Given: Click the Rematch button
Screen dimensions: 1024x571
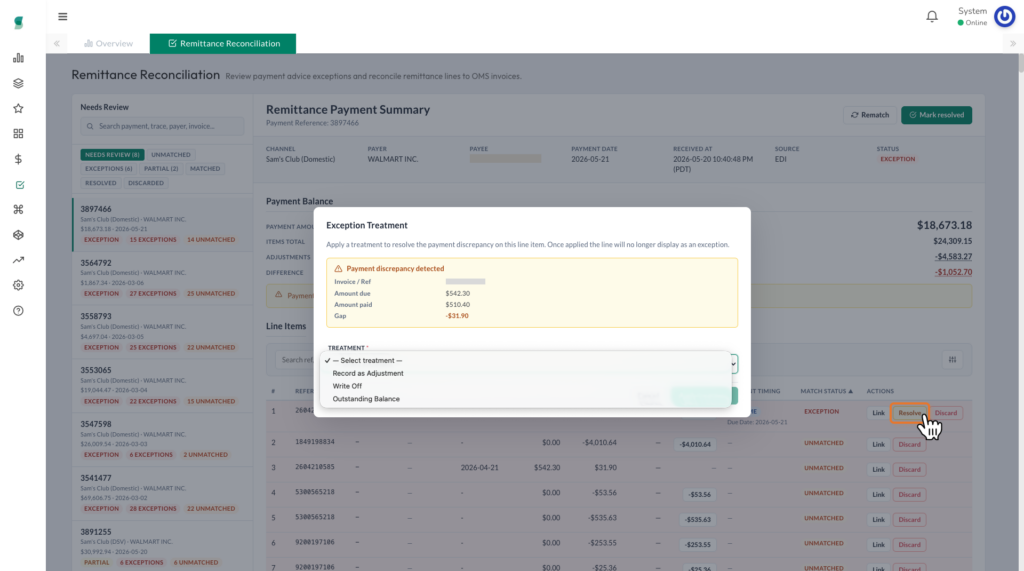Looking at the screenshot, I should click(x=870, y=115).
